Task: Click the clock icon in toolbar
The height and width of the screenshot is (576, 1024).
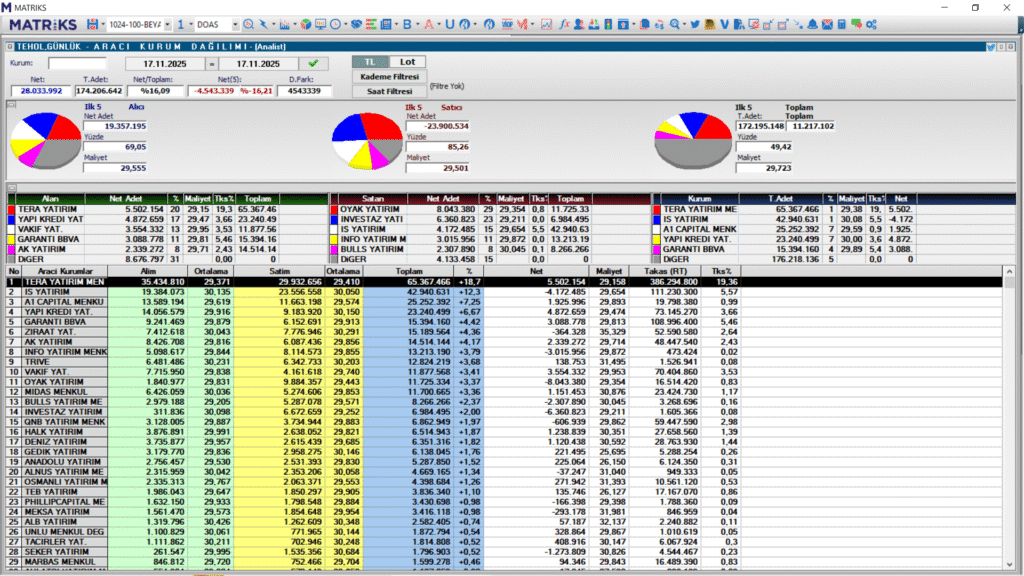Action: click(335, 24)
